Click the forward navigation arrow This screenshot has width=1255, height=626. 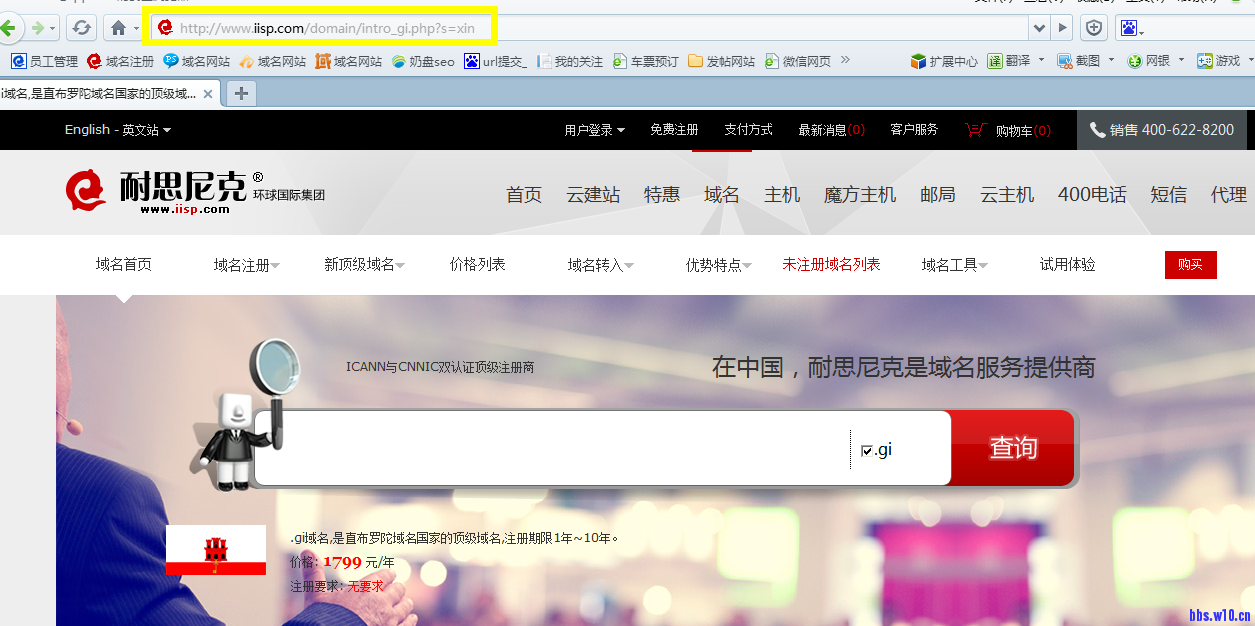coord(37,28)
